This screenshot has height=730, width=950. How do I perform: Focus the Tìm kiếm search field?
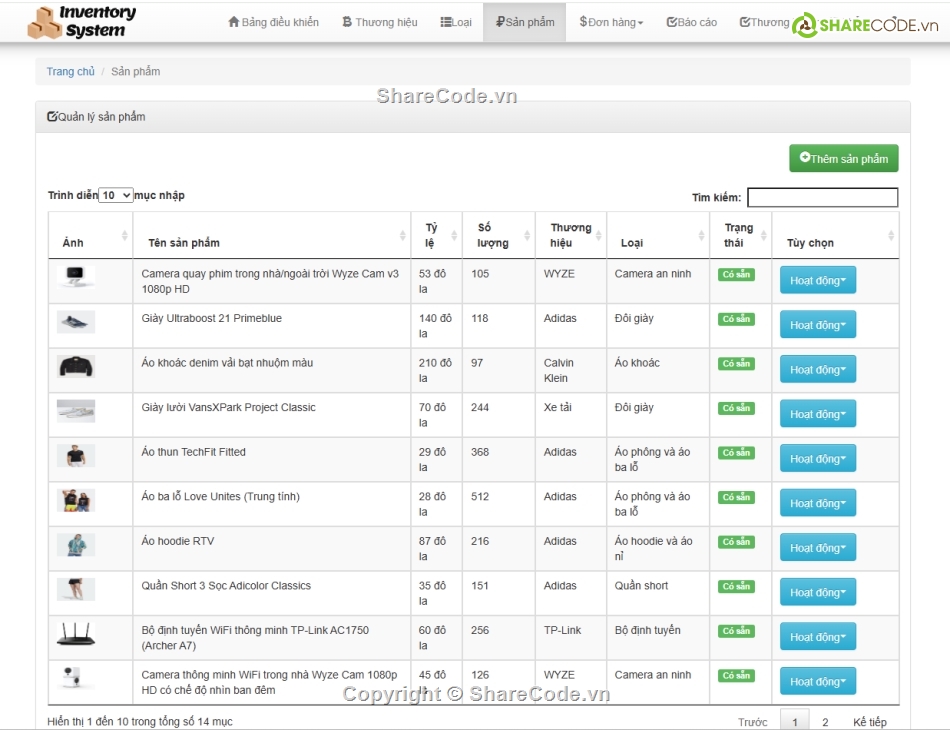pos(823,197)
